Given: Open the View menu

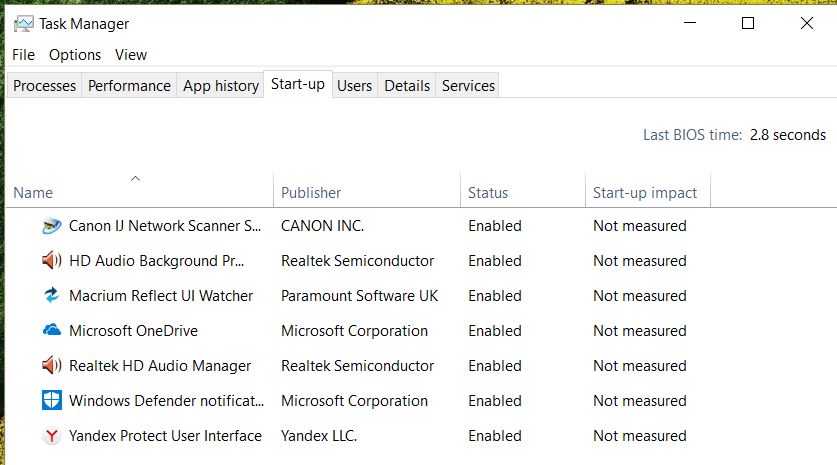Looking at the screenshot, I should click(131, 55).
